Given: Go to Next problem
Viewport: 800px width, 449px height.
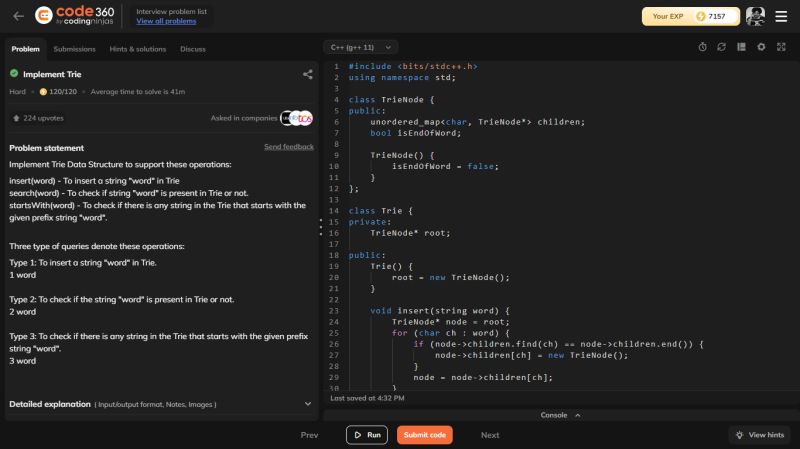Looking at the screenshot, I should click(x=490, y=435).
